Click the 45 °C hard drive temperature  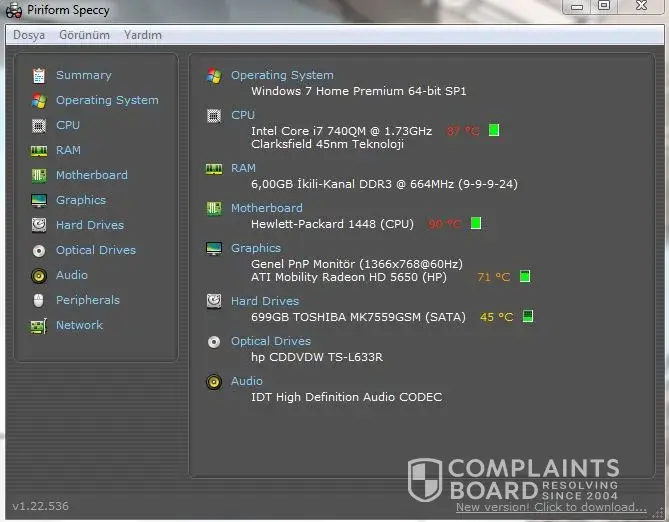[x=496, y=317]
